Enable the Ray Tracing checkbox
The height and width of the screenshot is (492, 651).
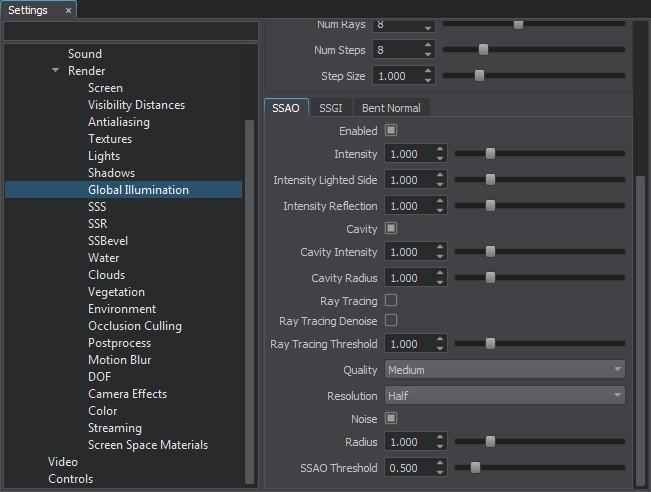391,300
